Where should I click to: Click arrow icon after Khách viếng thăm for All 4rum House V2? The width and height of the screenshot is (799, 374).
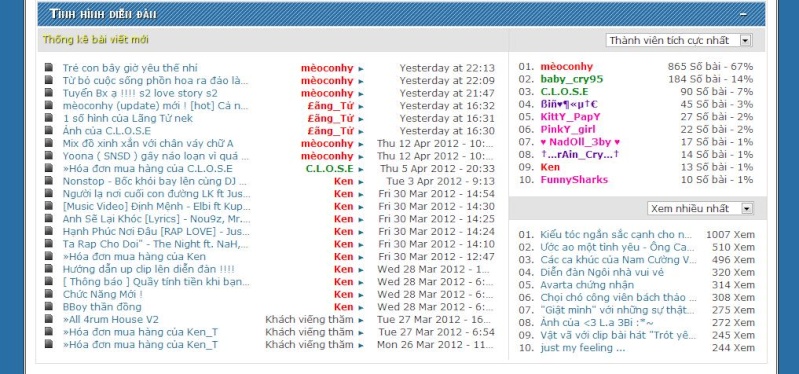[361, 320]
